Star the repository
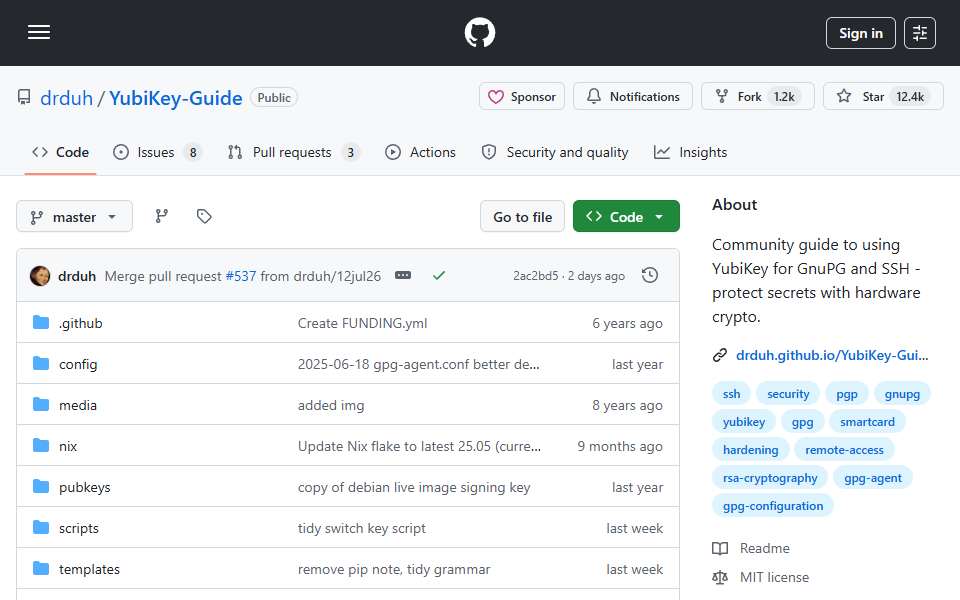 point(883,97)
